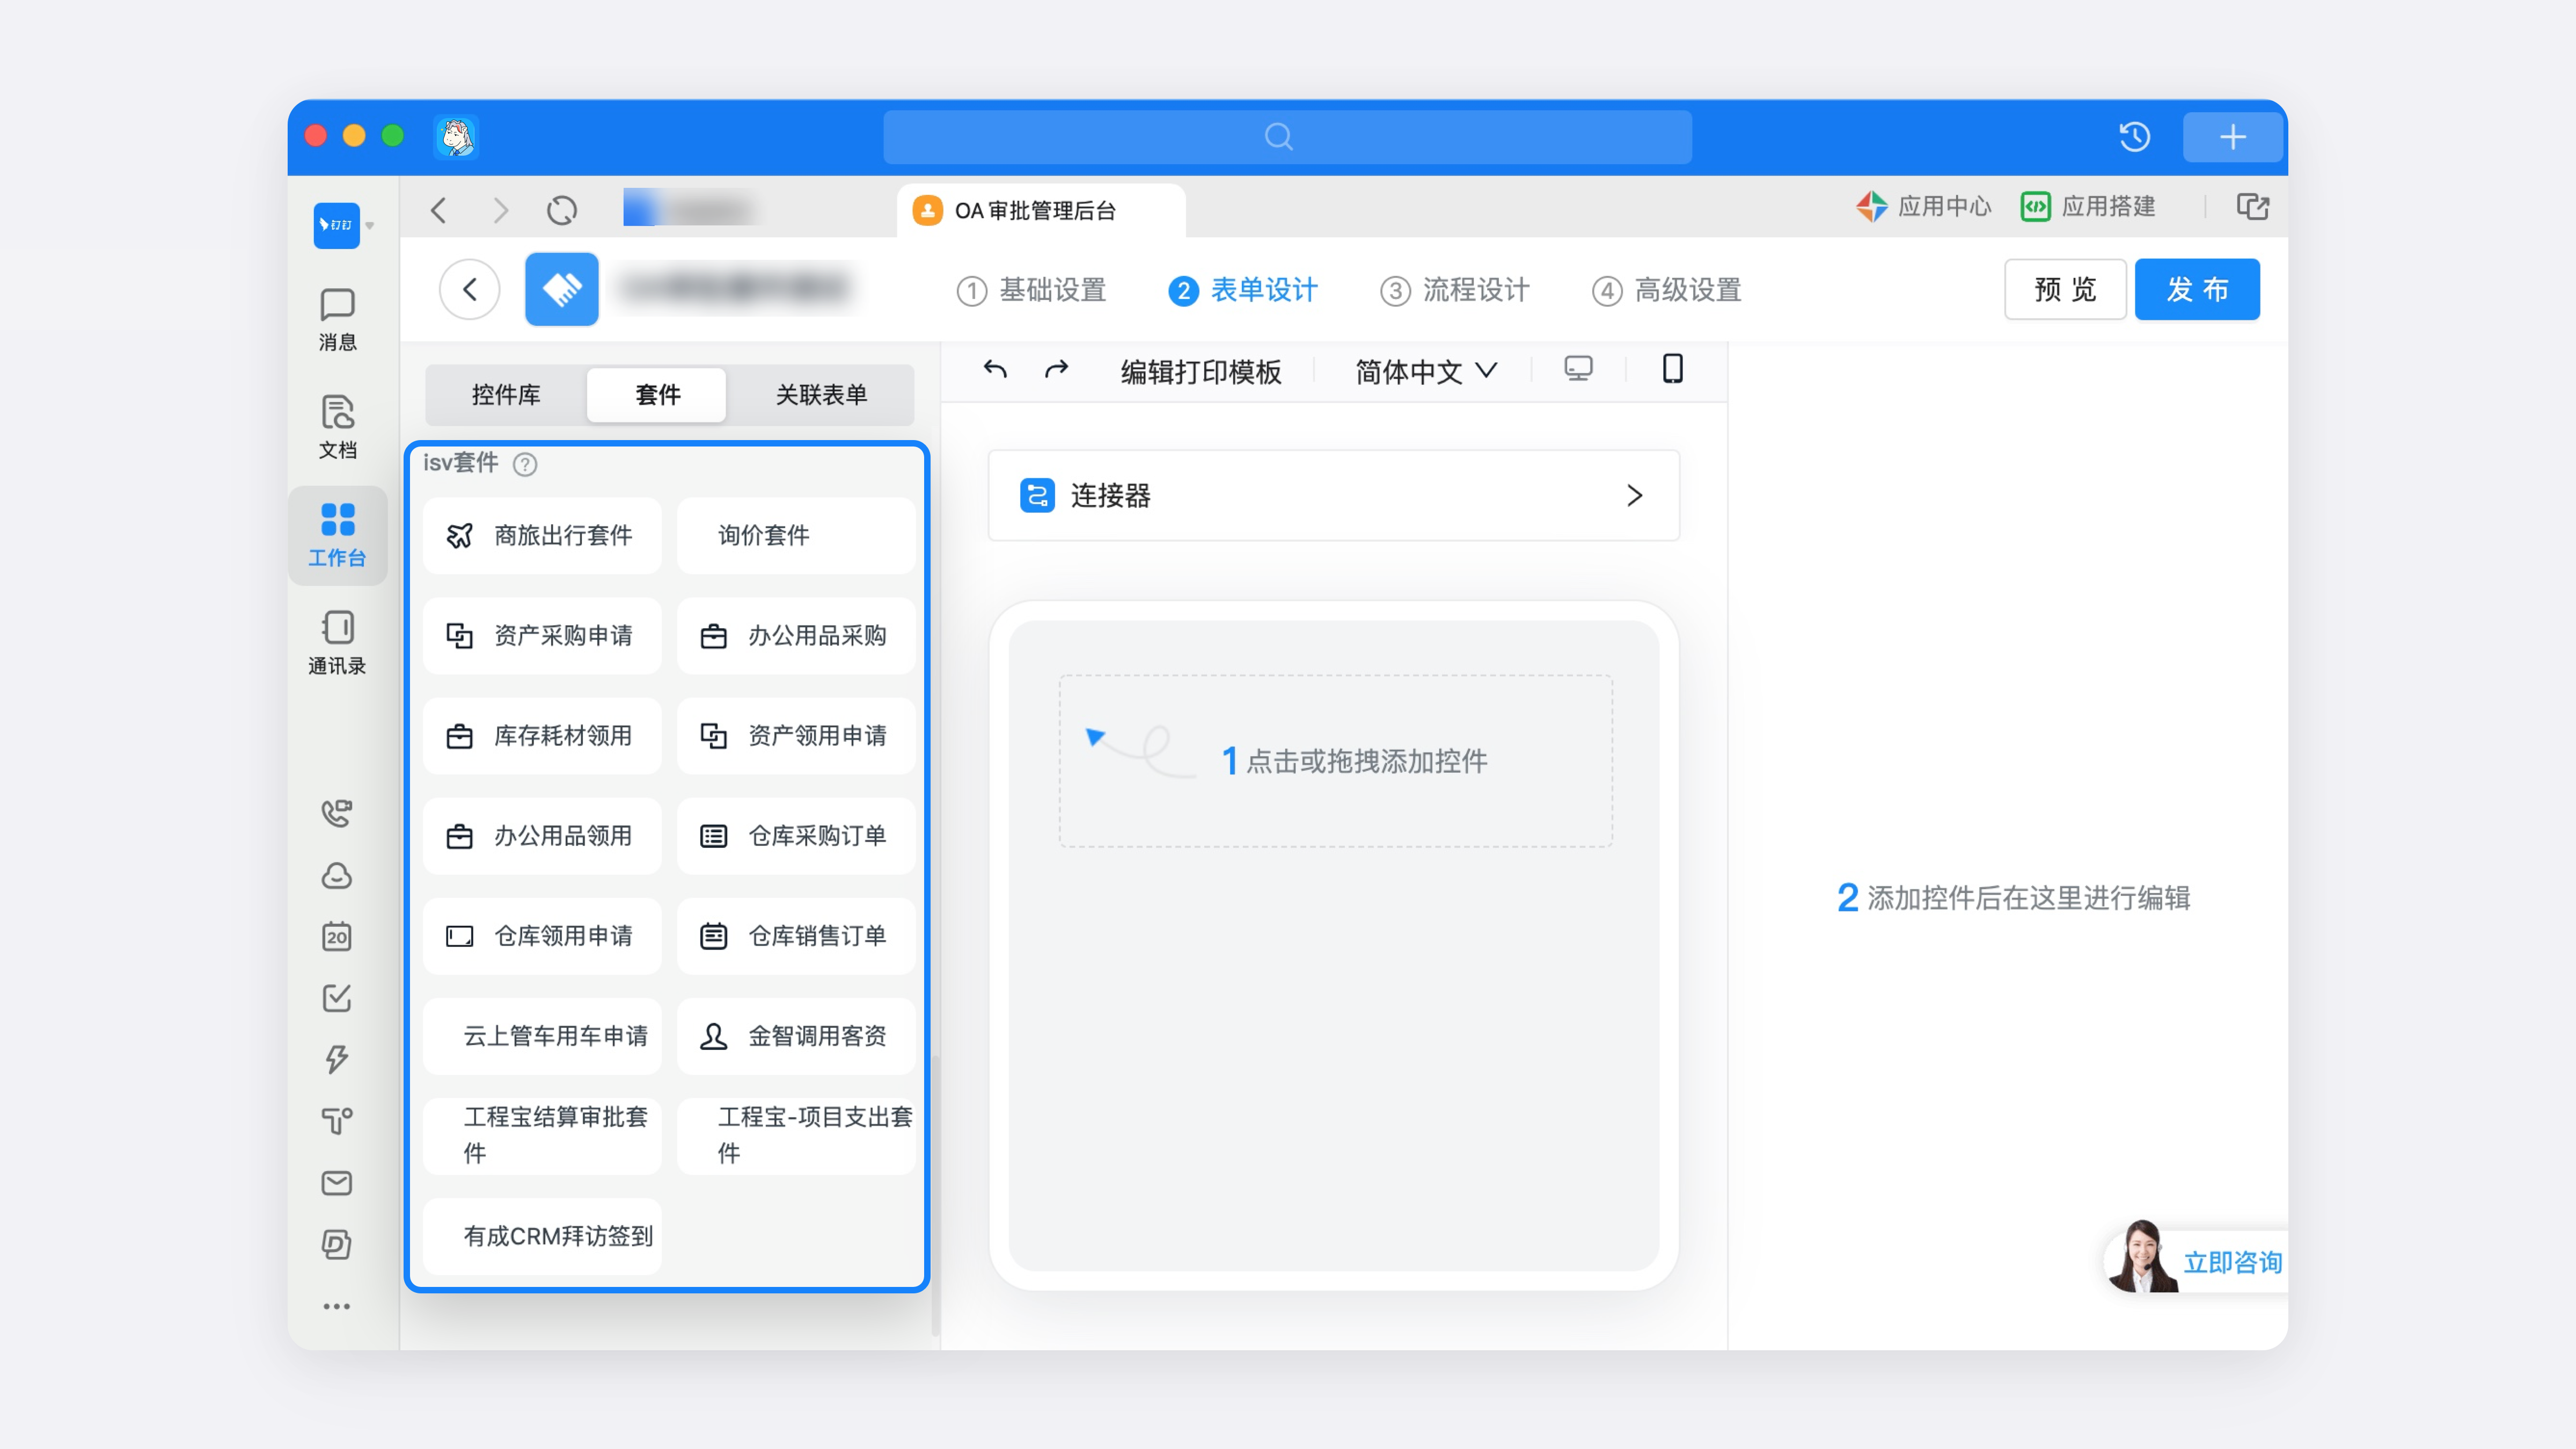Viewport: 2576px width, 1449px height.
Task: Go to step 高级设置
Action: (x=1666, y=290)
